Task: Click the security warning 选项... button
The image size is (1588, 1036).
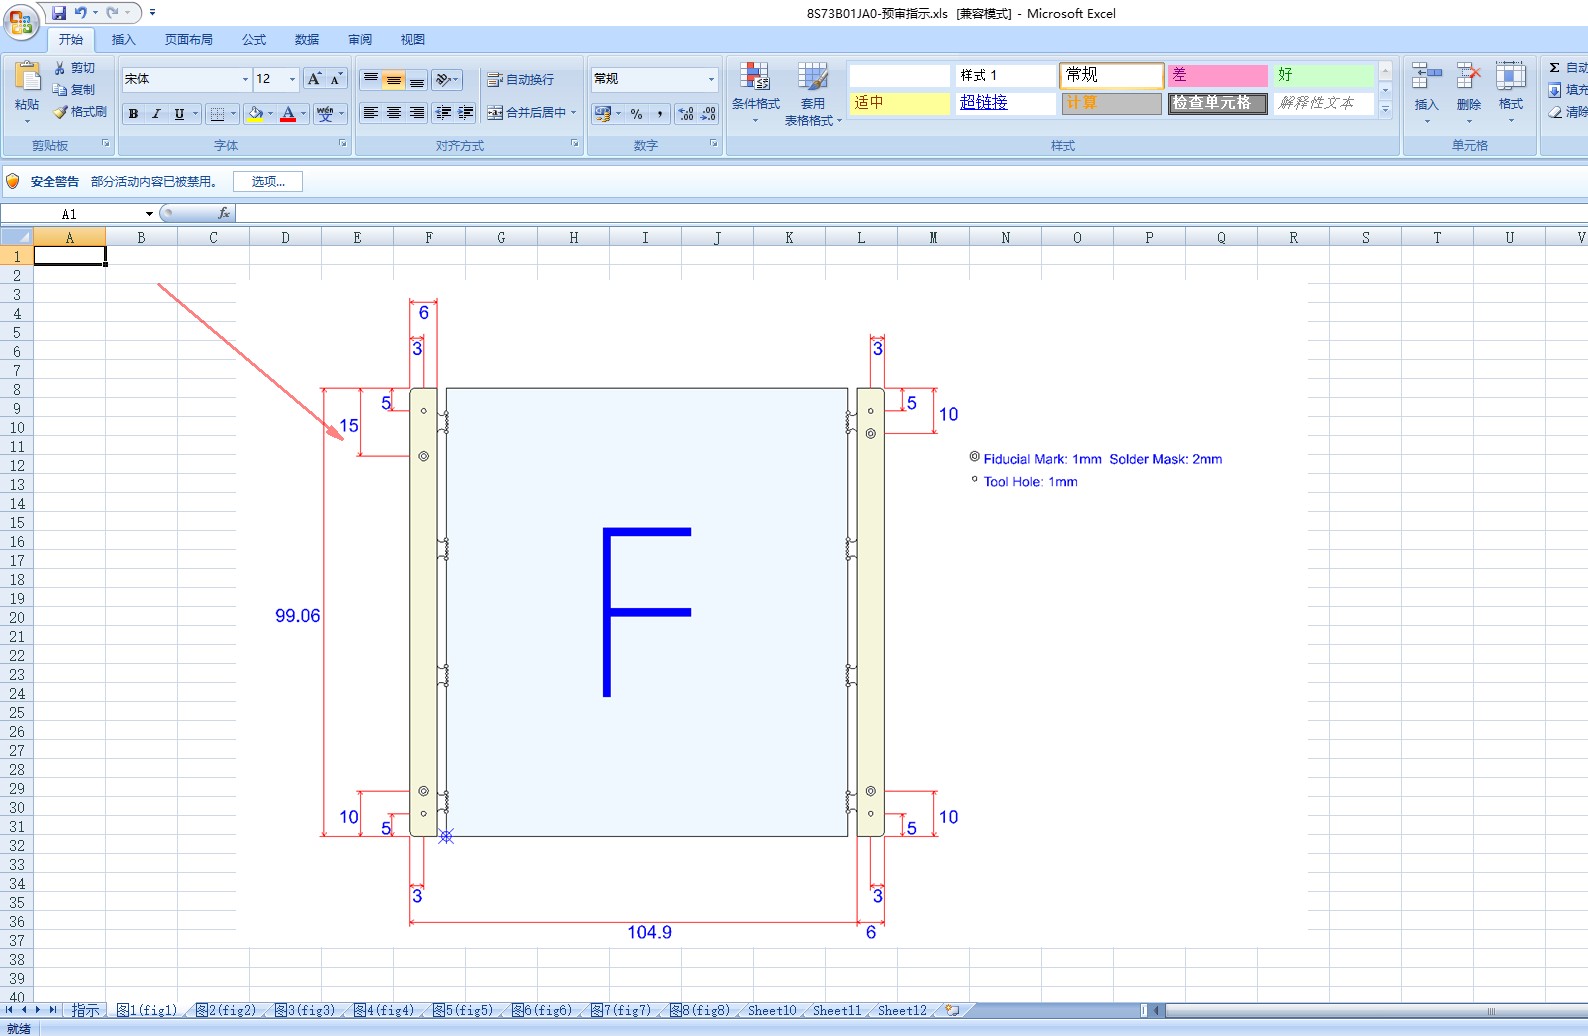Action: 268,181
